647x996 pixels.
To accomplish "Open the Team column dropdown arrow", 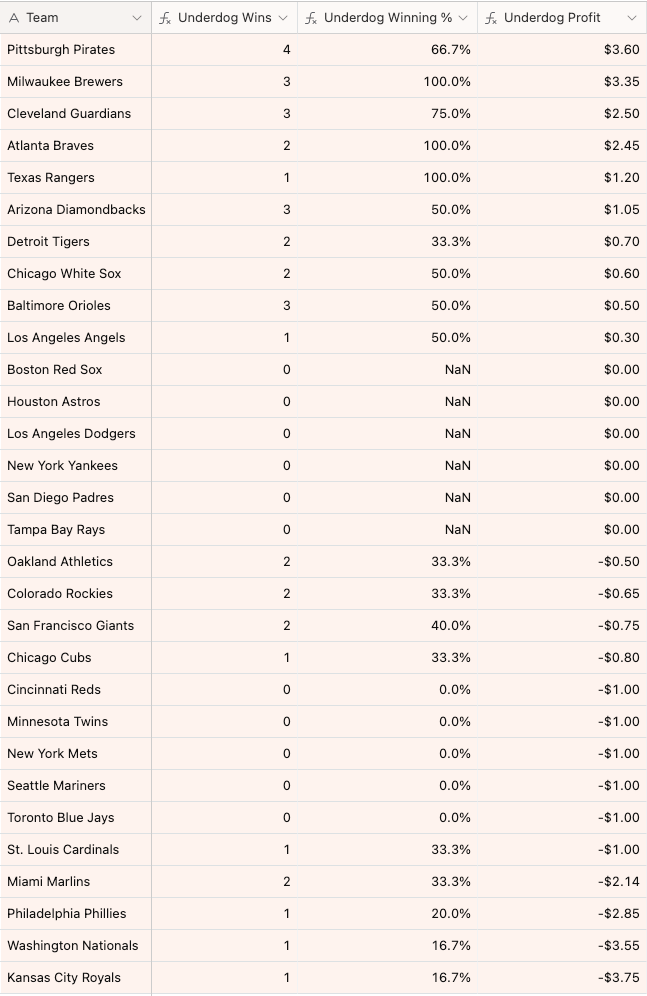I will tap(136, 18).
